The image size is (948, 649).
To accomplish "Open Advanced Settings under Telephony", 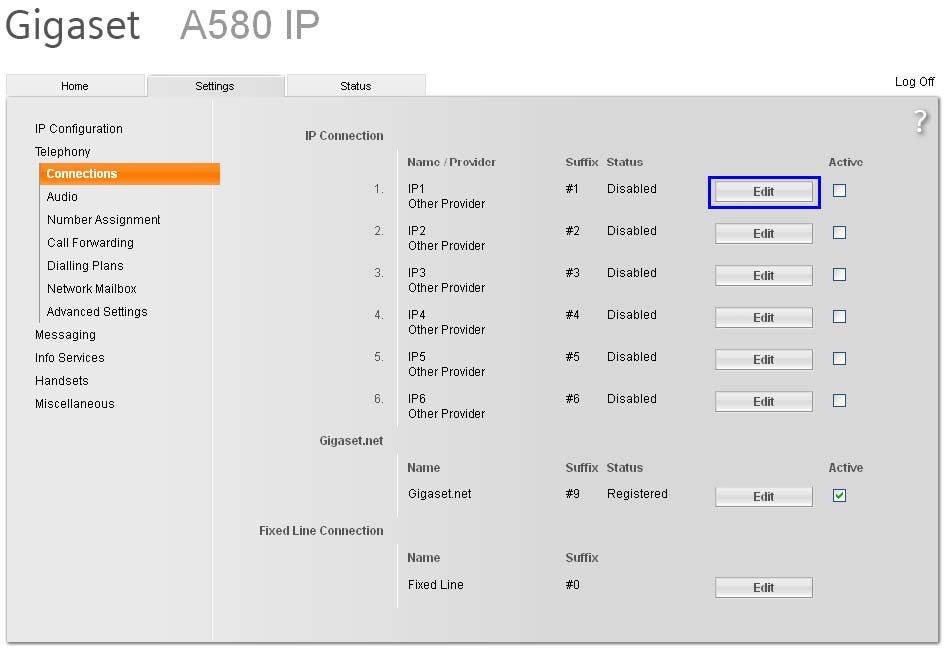I will click(97, 311).
